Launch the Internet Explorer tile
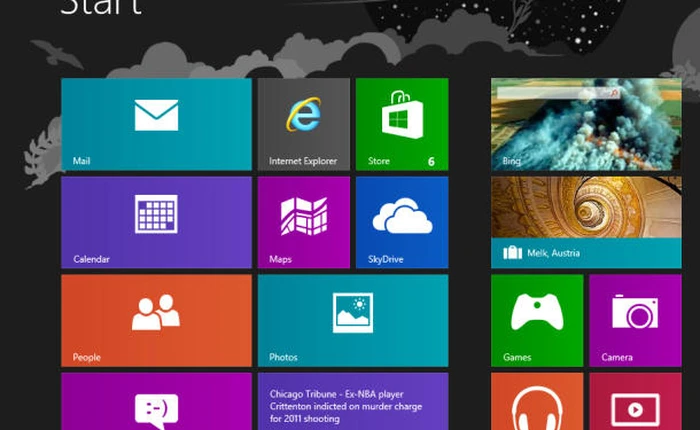 tap(304, 124)
